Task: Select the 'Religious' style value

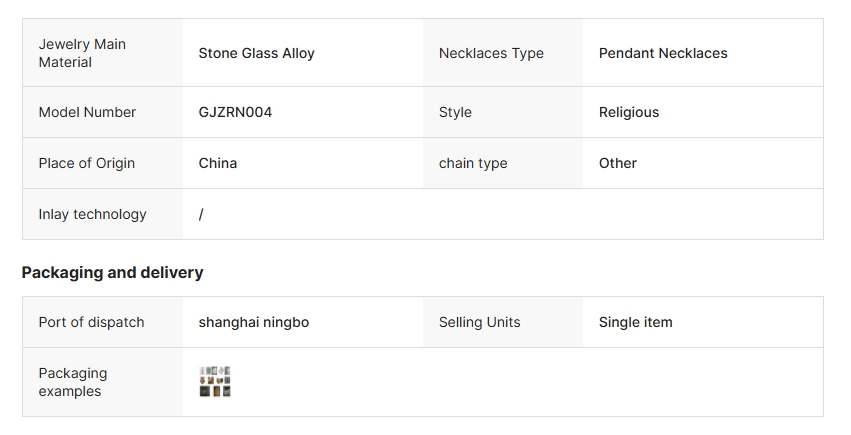Action: pos(629,112)
